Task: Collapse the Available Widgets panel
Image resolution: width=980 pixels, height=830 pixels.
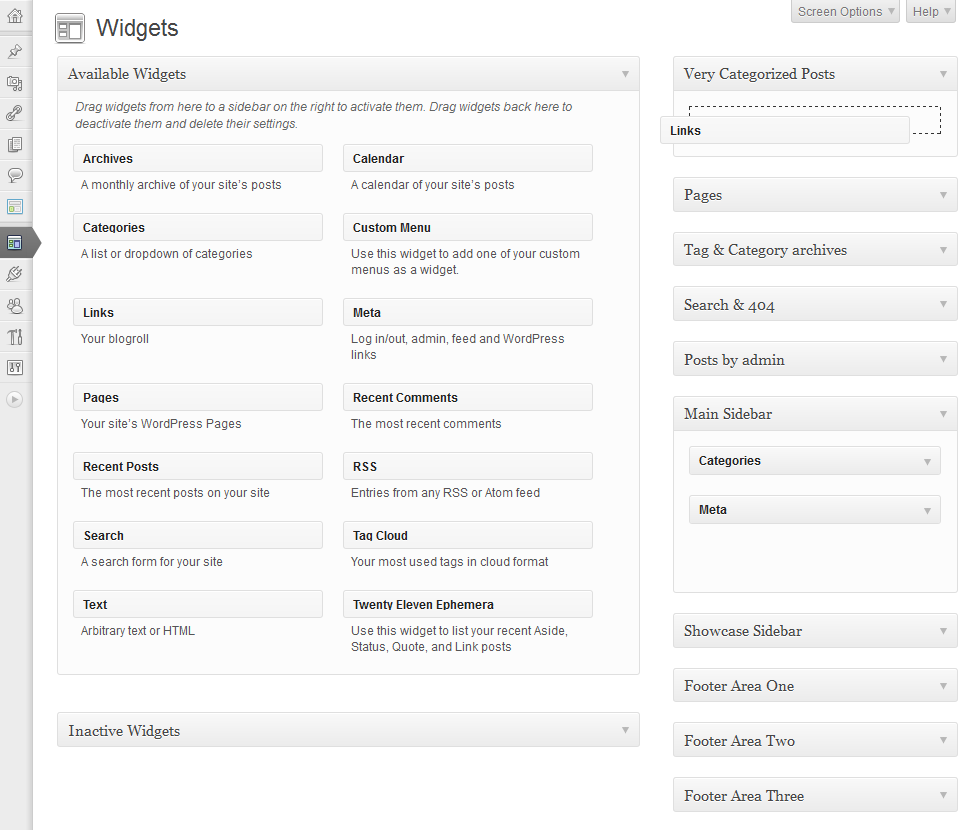Action: (x=625, y=74)
